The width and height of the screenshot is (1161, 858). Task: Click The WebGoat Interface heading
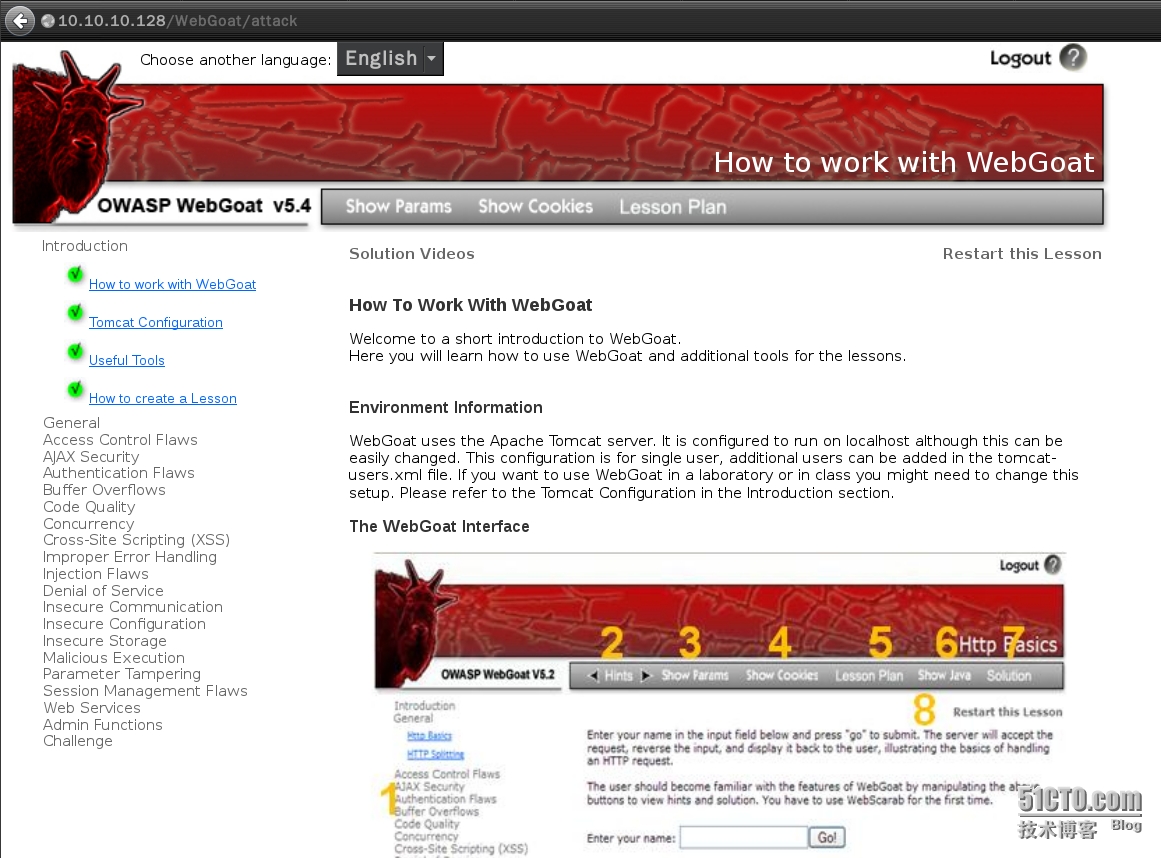pos(439,526)
